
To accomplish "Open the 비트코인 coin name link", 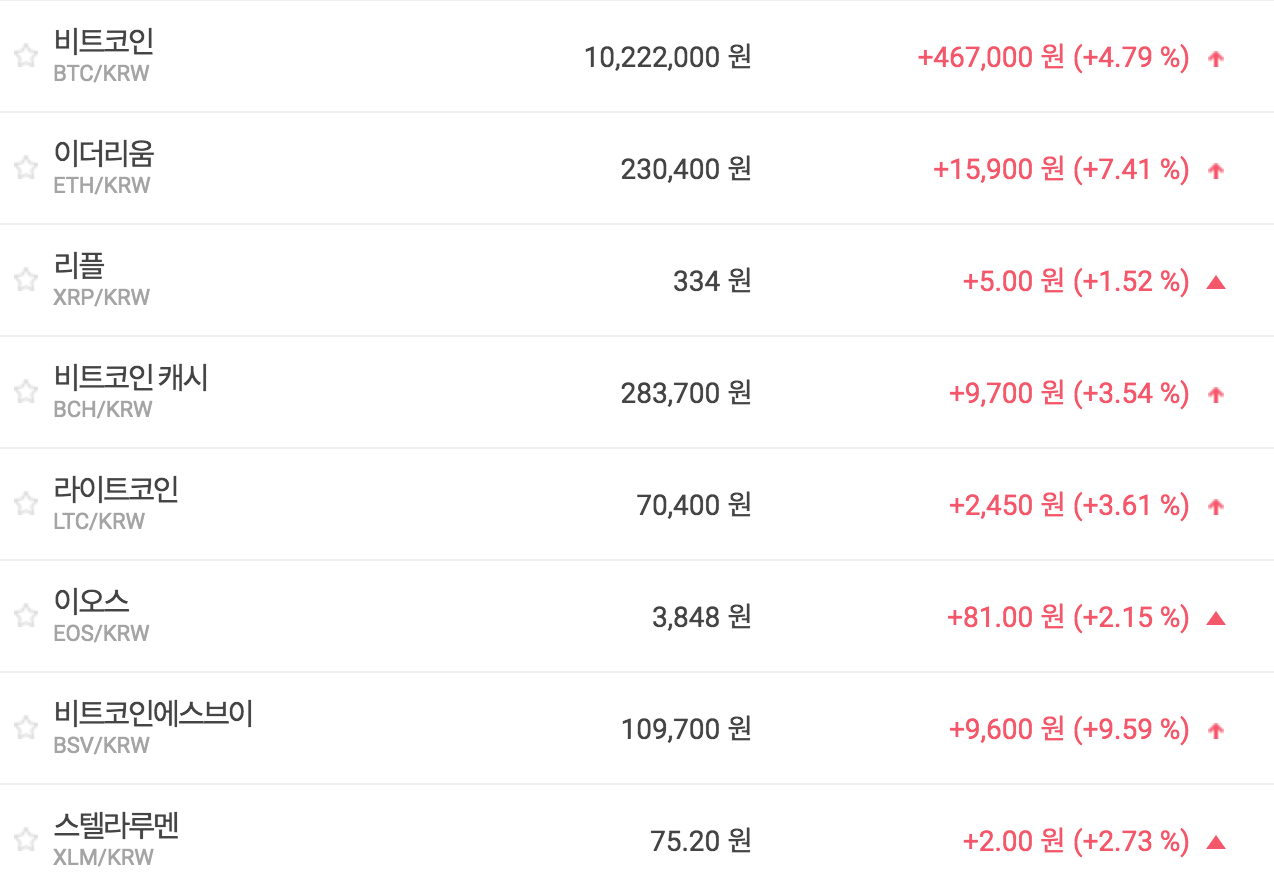I will [x=104, y=42].
